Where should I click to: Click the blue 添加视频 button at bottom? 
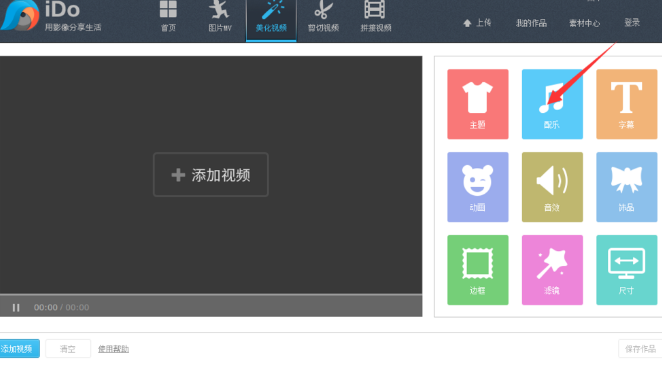[x=19, y=349]
